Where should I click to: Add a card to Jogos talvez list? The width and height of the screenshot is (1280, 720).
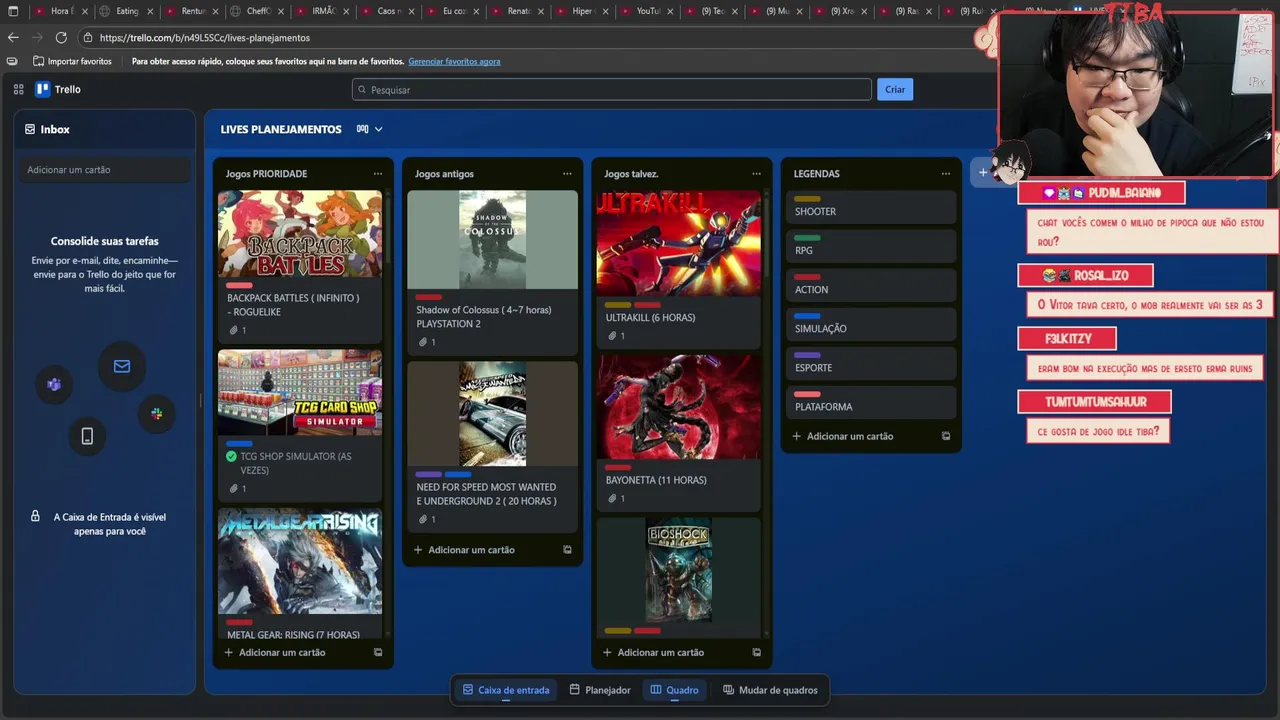tap(653, 652)
